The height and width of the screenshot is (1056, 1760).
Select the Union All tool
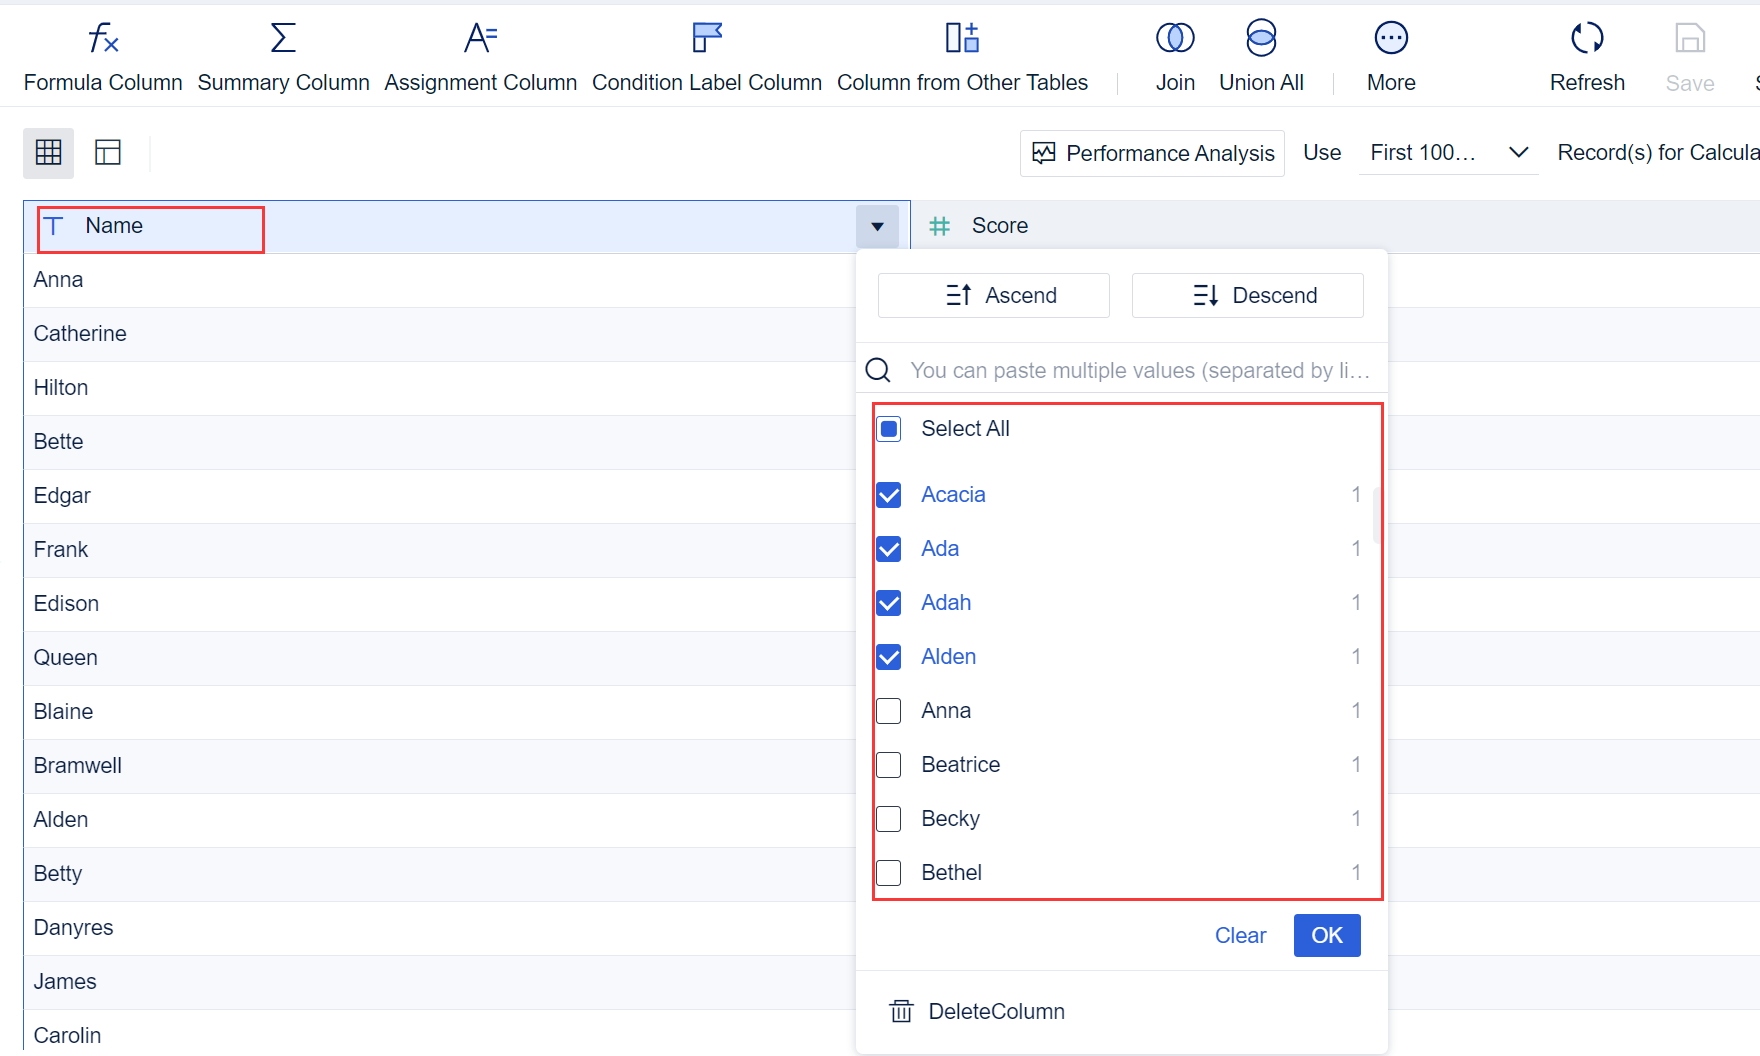click(1260, 55)
